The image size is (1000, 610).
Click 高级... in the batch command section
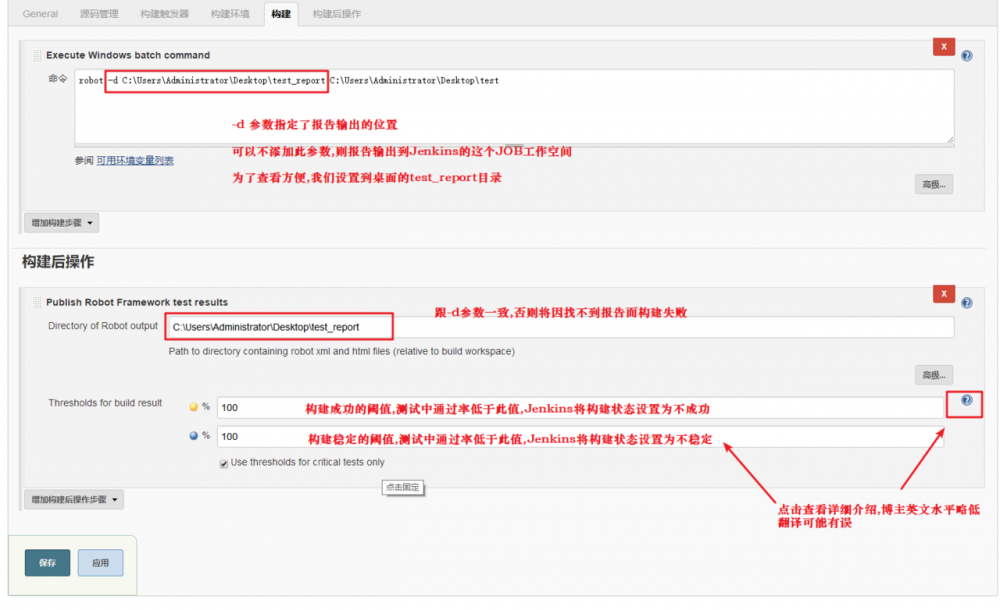tap(932, 183)
